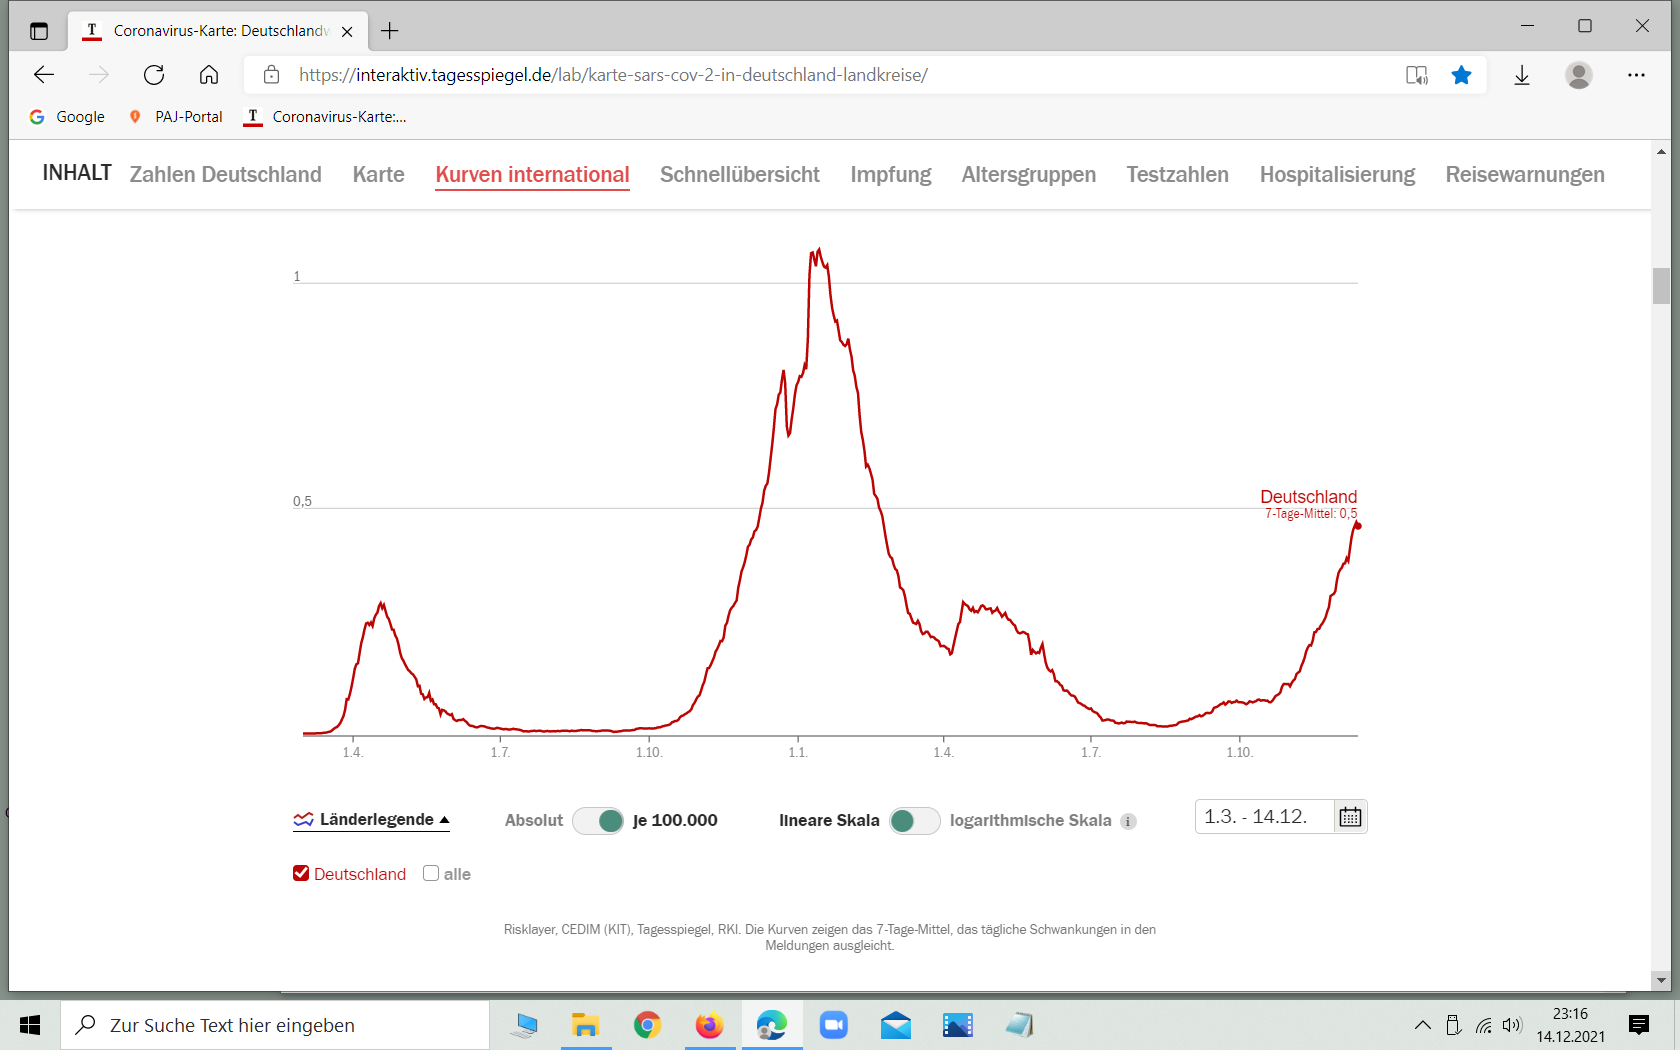
Task: Click the logarithmische Skala label
Action: pos(1030,821)
